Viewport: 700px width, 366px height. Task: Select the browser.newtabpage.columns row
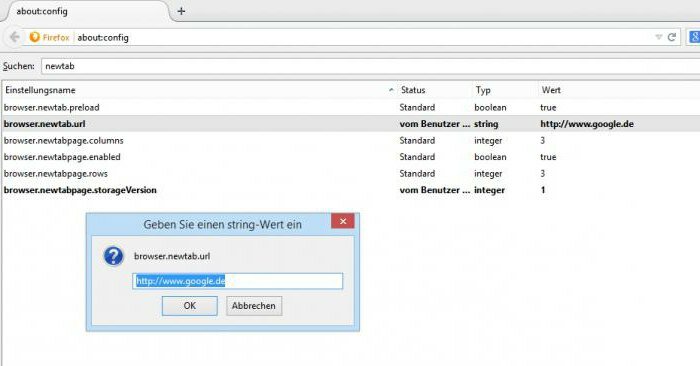(x=351, y=141)
